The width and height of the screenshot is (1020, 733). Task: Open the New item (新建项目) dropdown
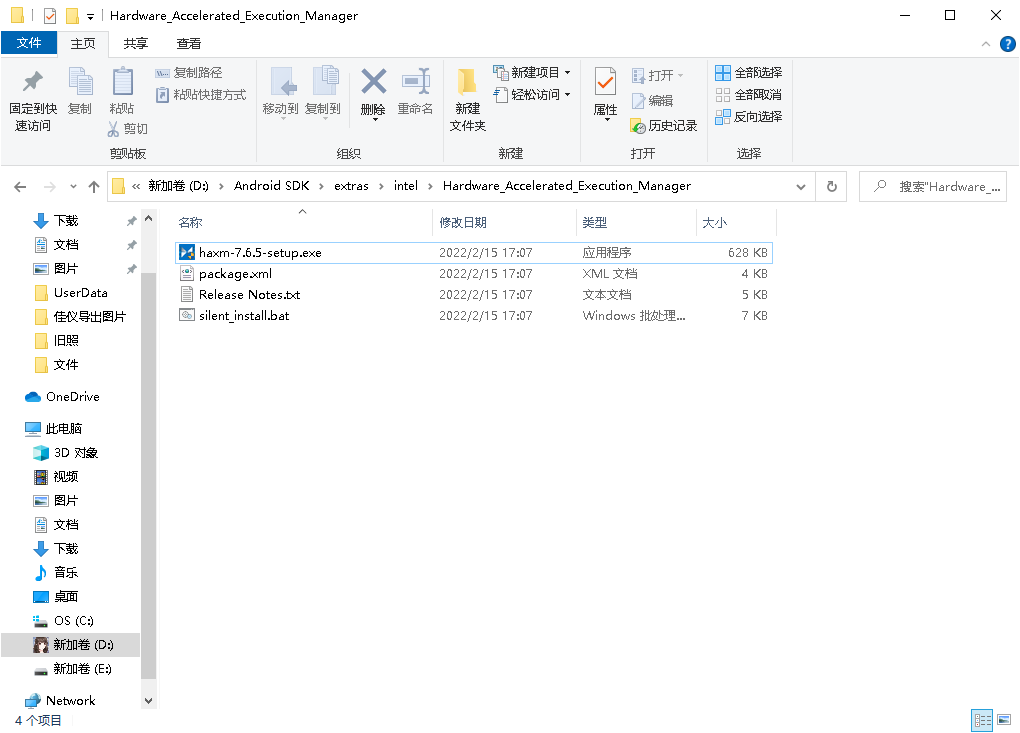pos(532,73)
